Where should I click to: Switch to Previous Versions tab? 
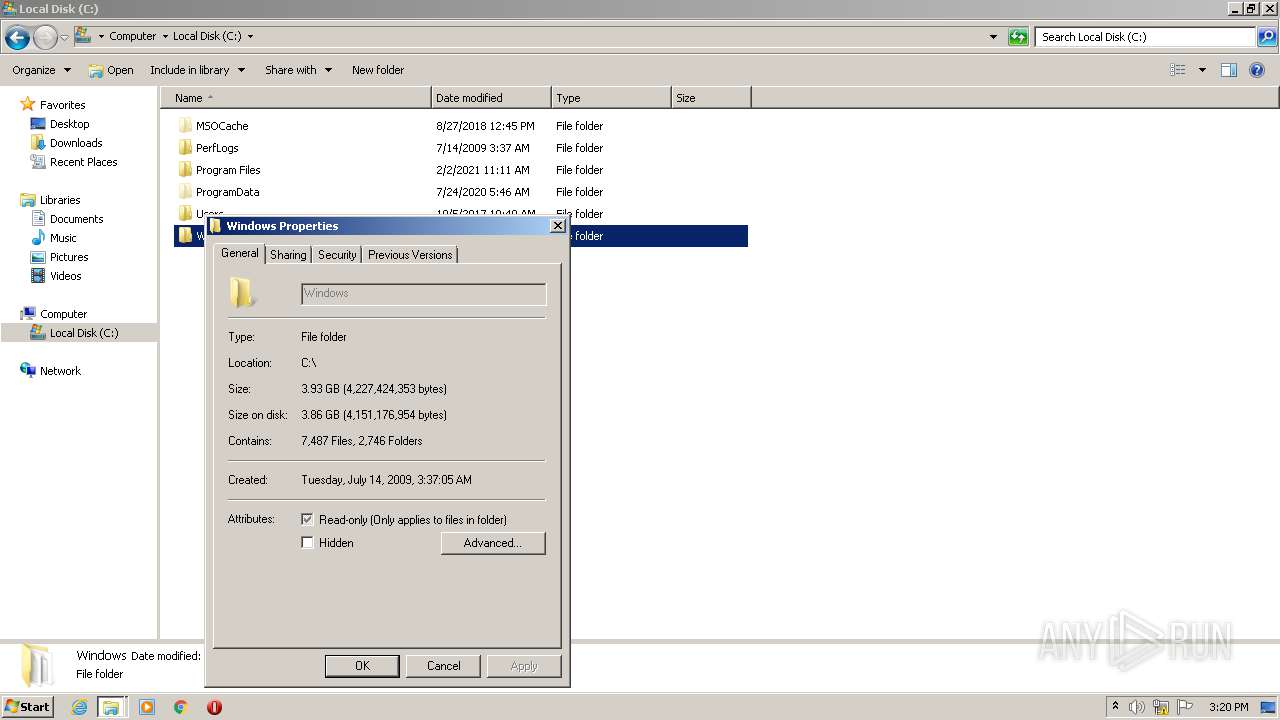pyautogui.click(x=410, y=255)
